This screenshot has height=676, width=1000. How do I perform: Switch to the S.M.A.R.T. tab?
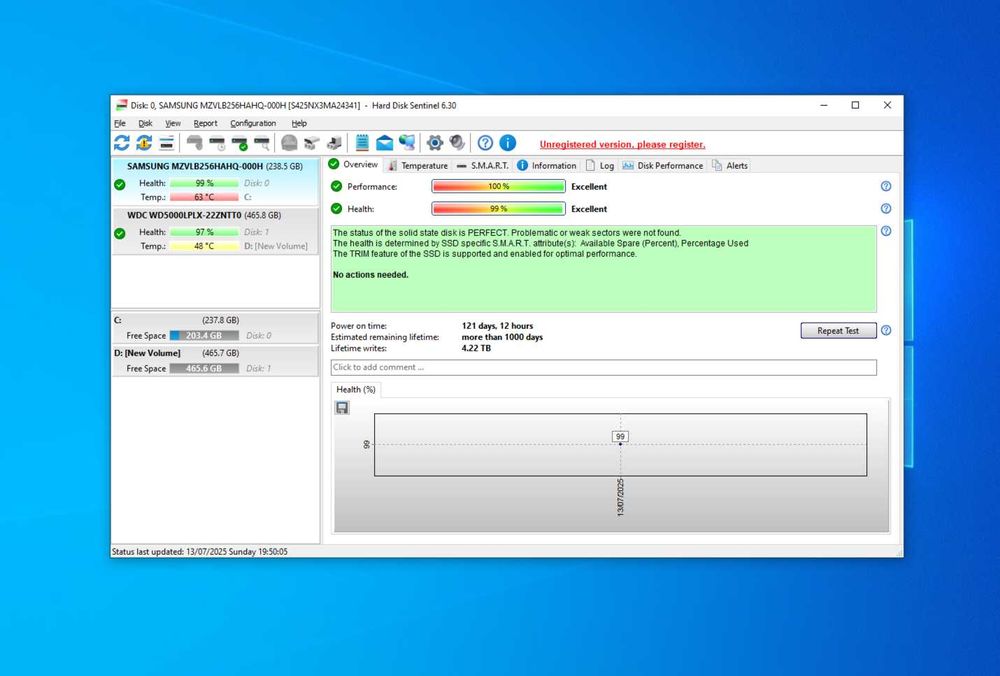point(483,166)
